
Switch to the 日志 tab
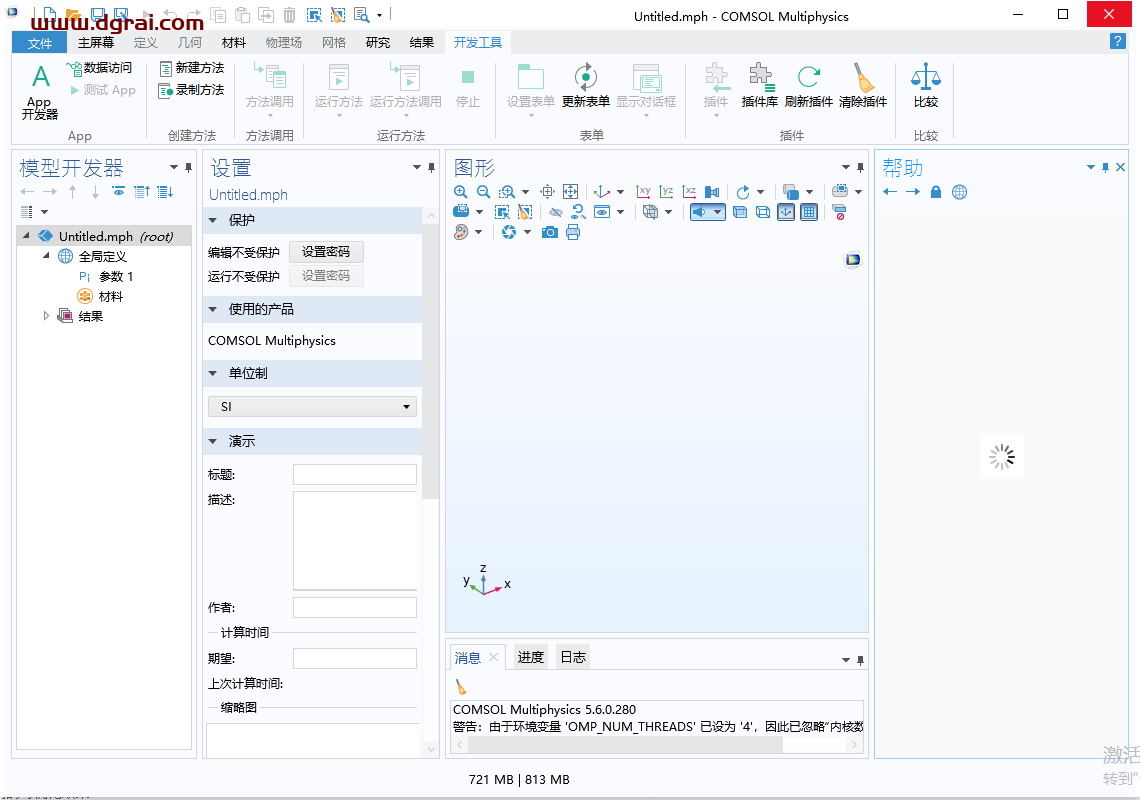pyautogui.click(x=573, y=657)
